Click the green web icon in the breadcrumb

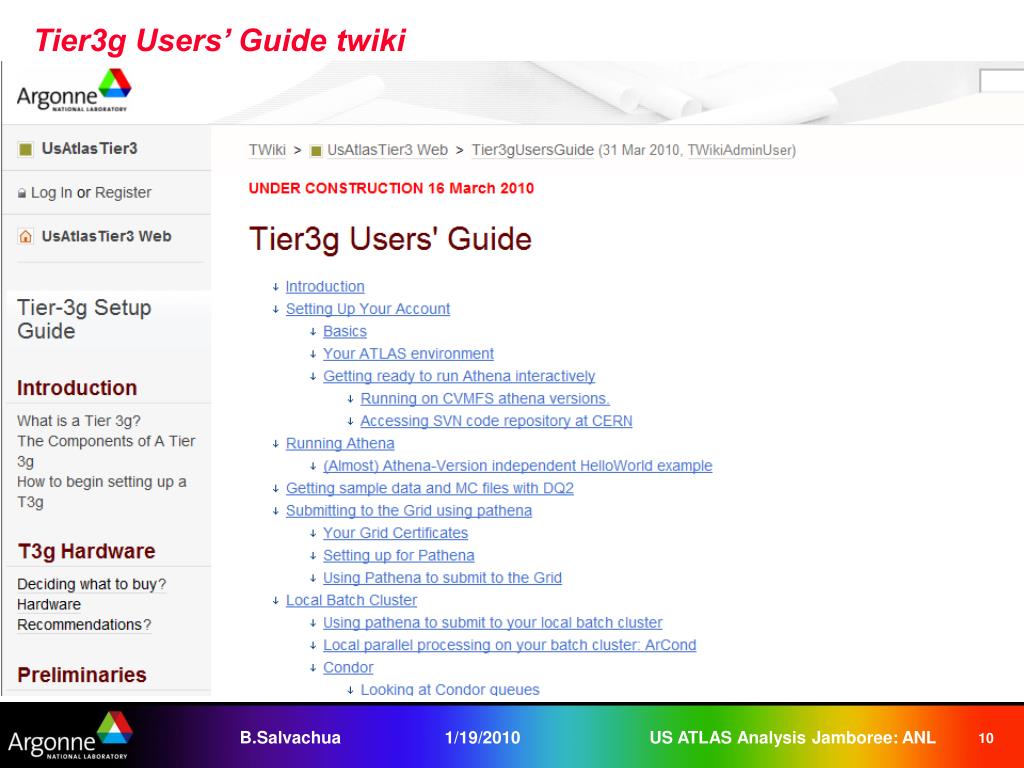pos(316,151)
